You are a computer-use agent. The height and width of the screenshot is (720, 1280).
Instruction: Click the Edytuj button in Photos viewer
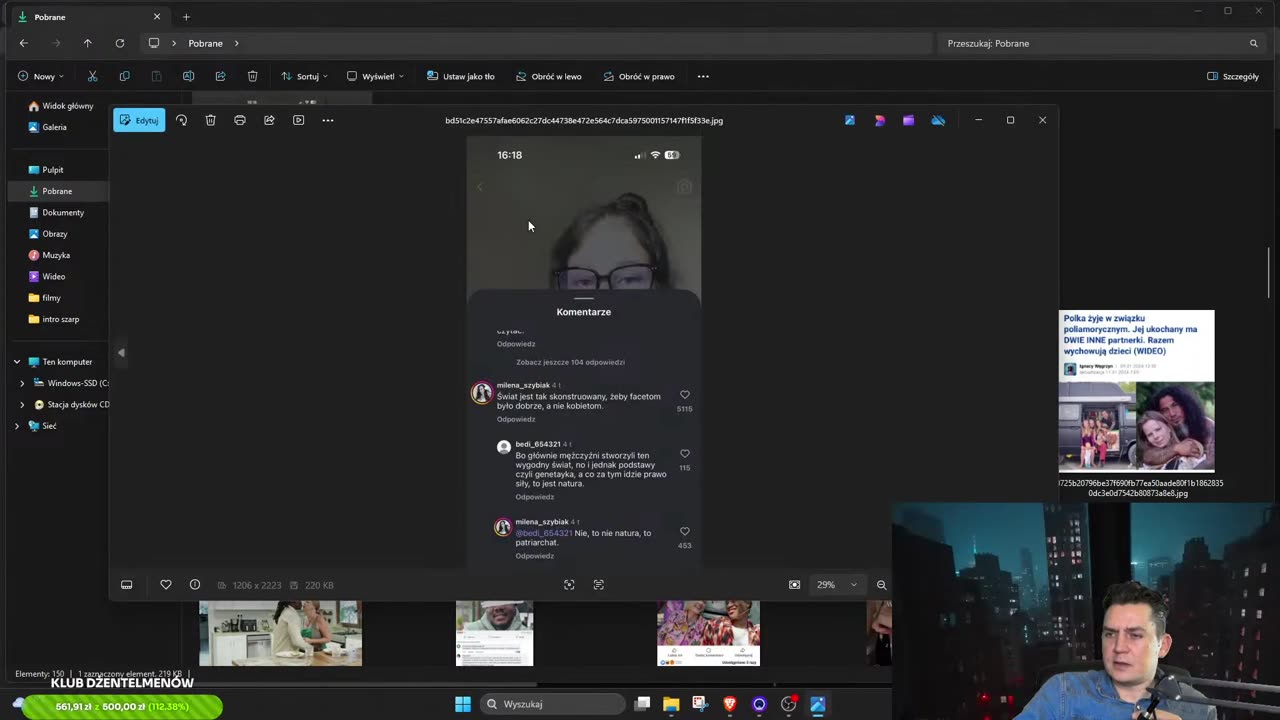pos(139,120)
